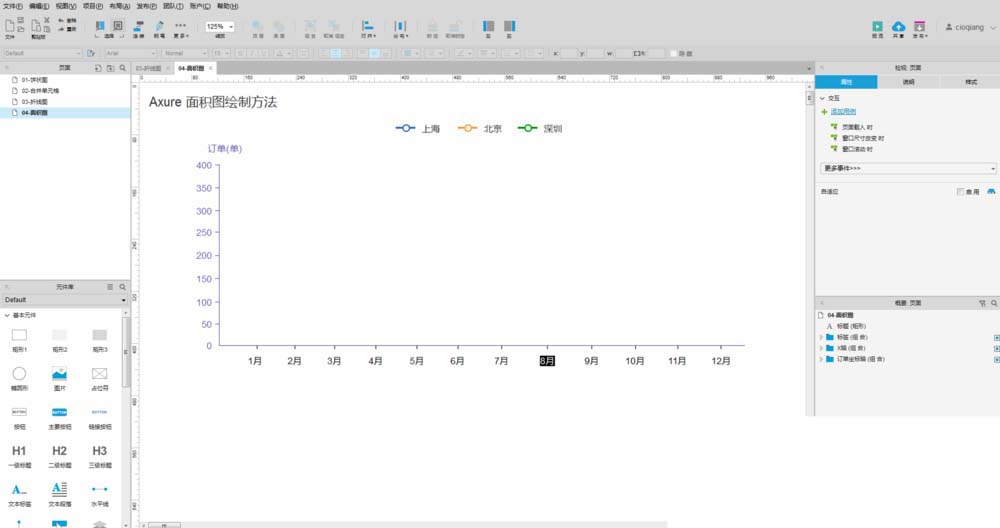Toggle the Hidden (隐藏) checkbox in style bar
1000x528 pixels.
click(x=673, y=54)
